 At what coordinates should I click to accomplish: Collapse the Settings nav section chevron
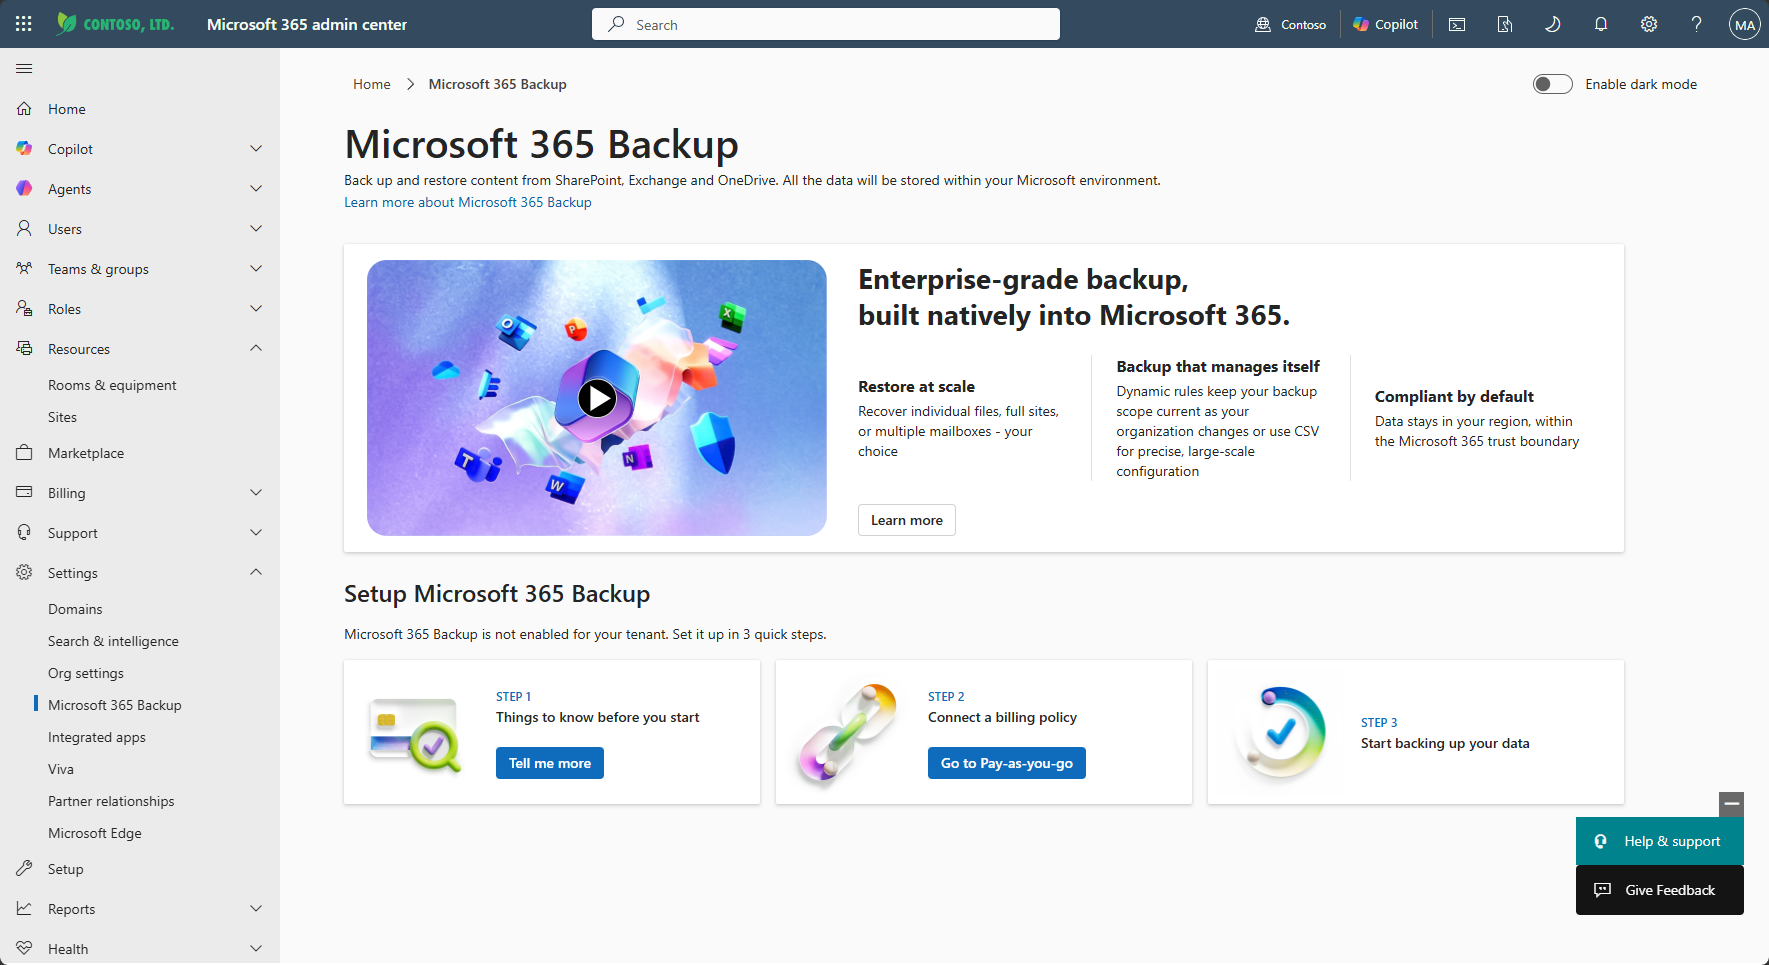(x=256, y=573)
